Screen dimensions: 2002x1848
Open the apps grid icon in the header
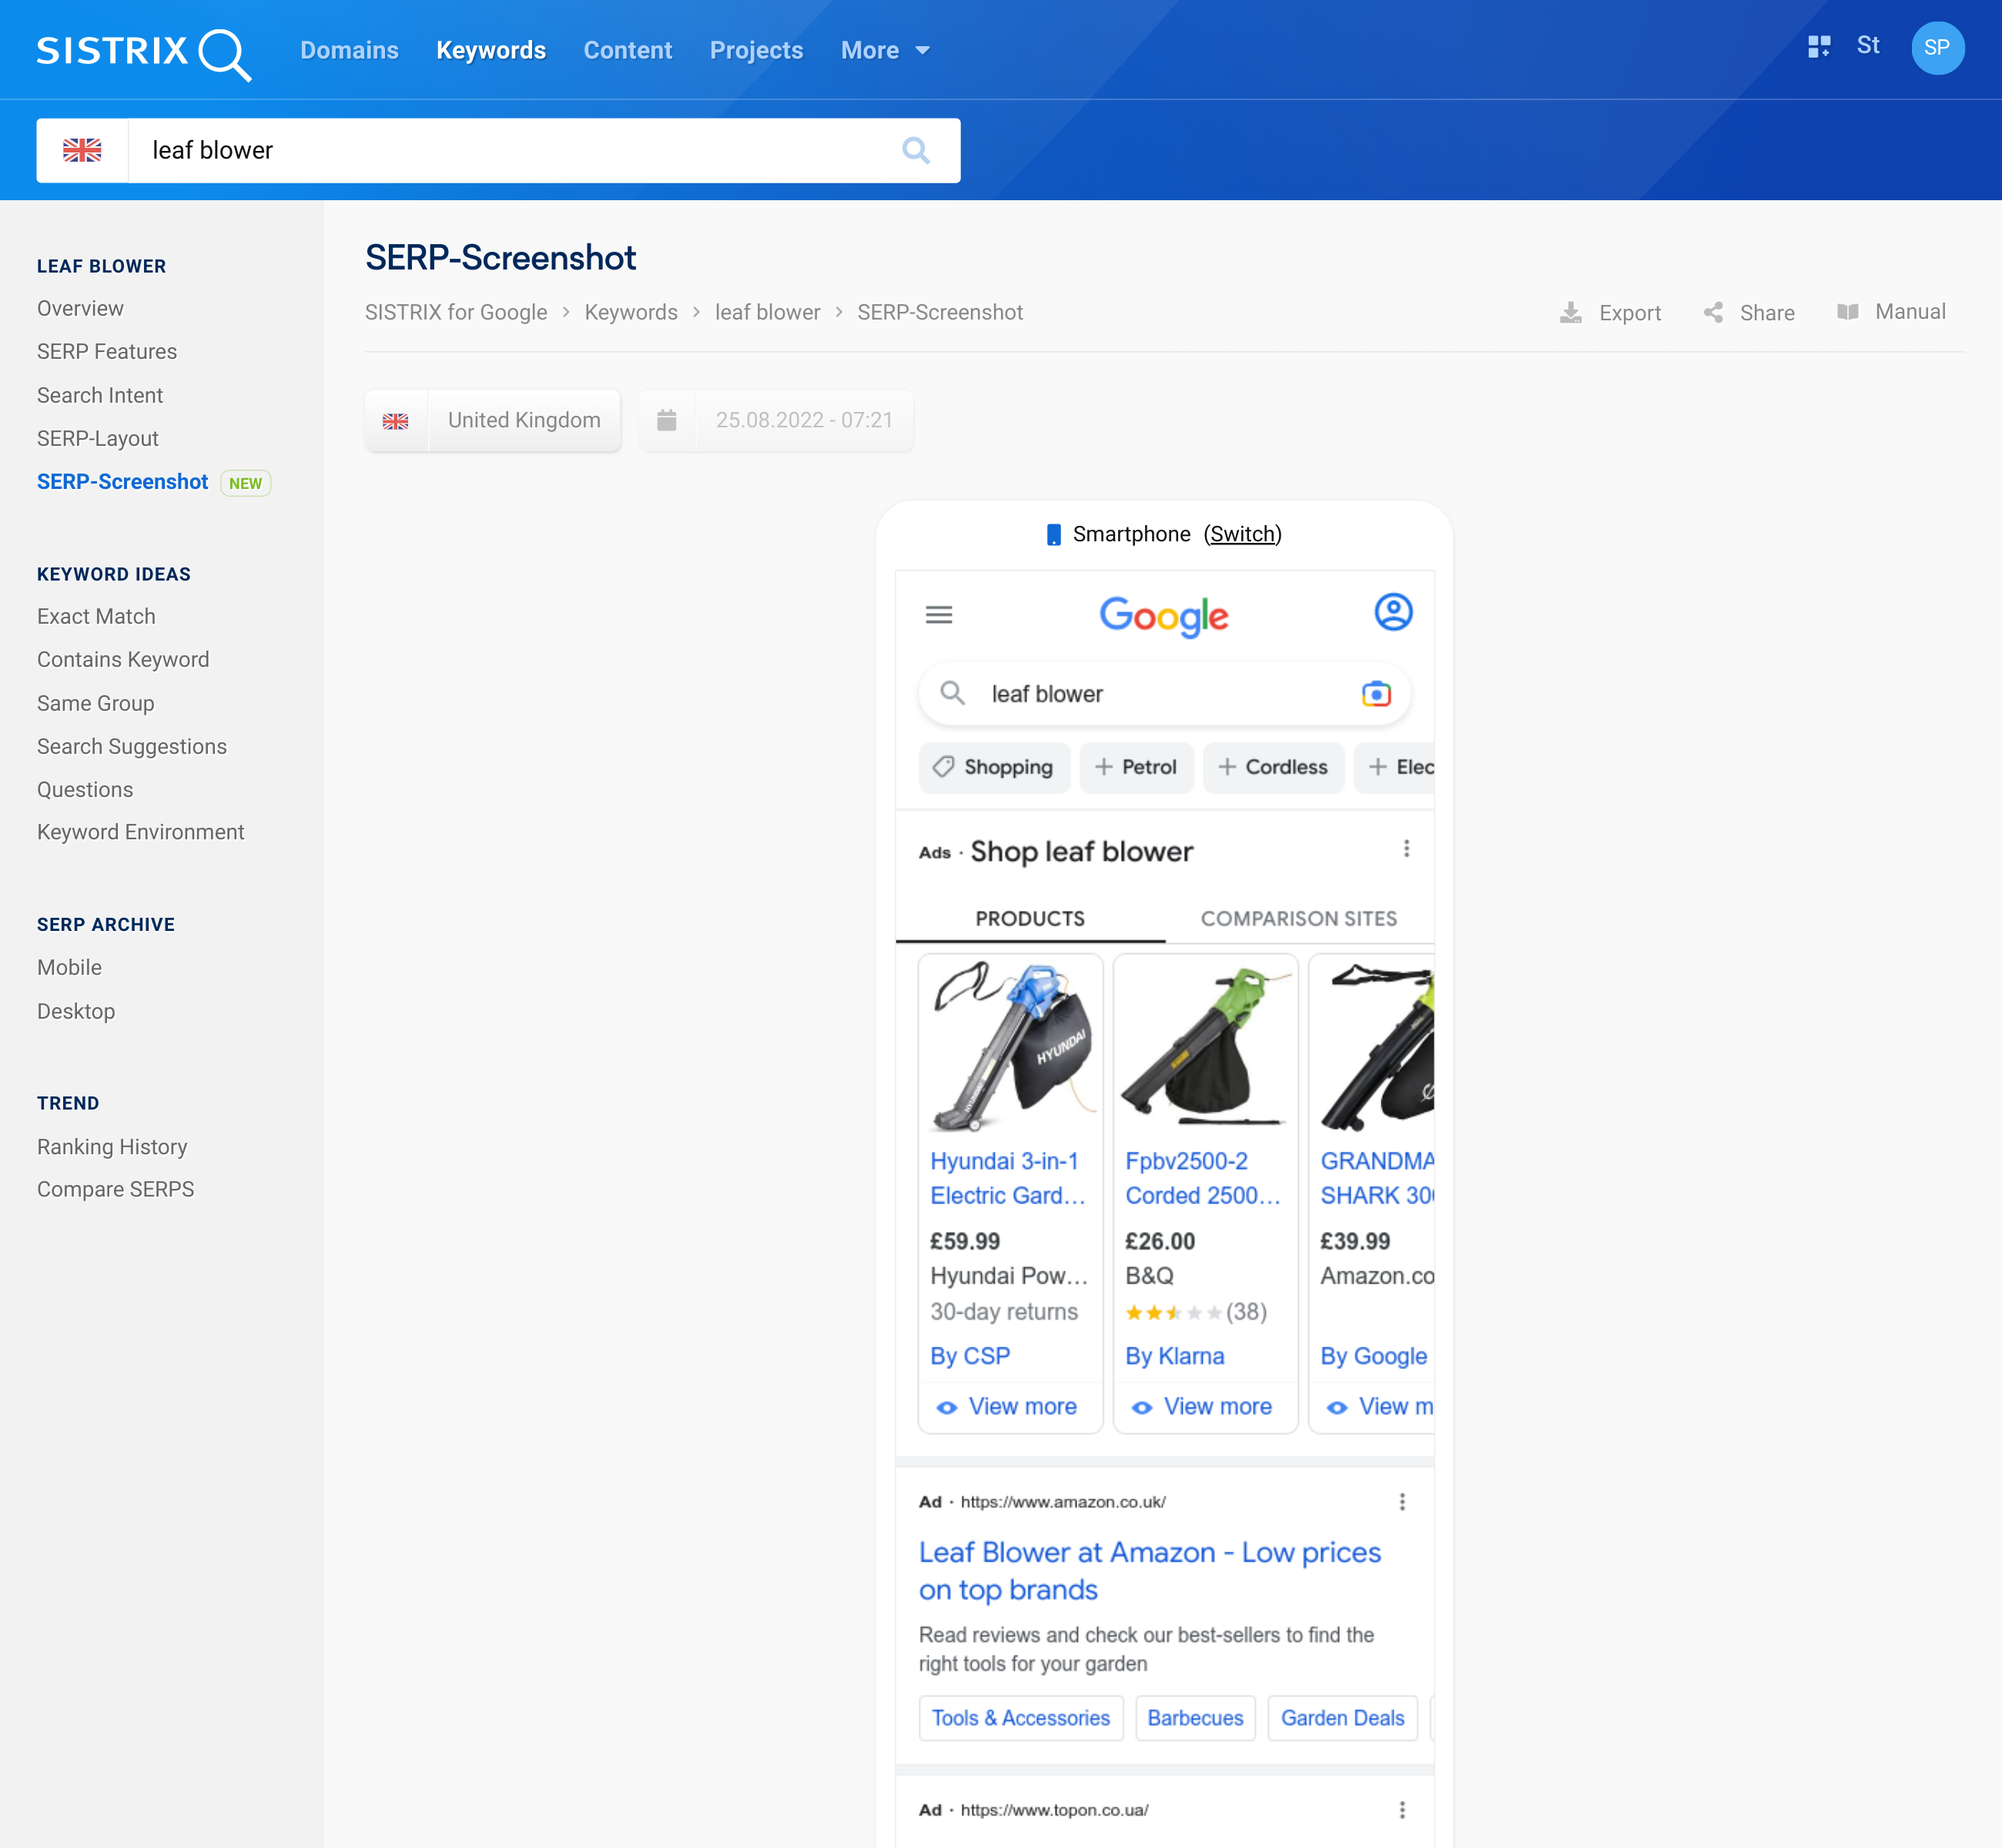click(1819, 47)
